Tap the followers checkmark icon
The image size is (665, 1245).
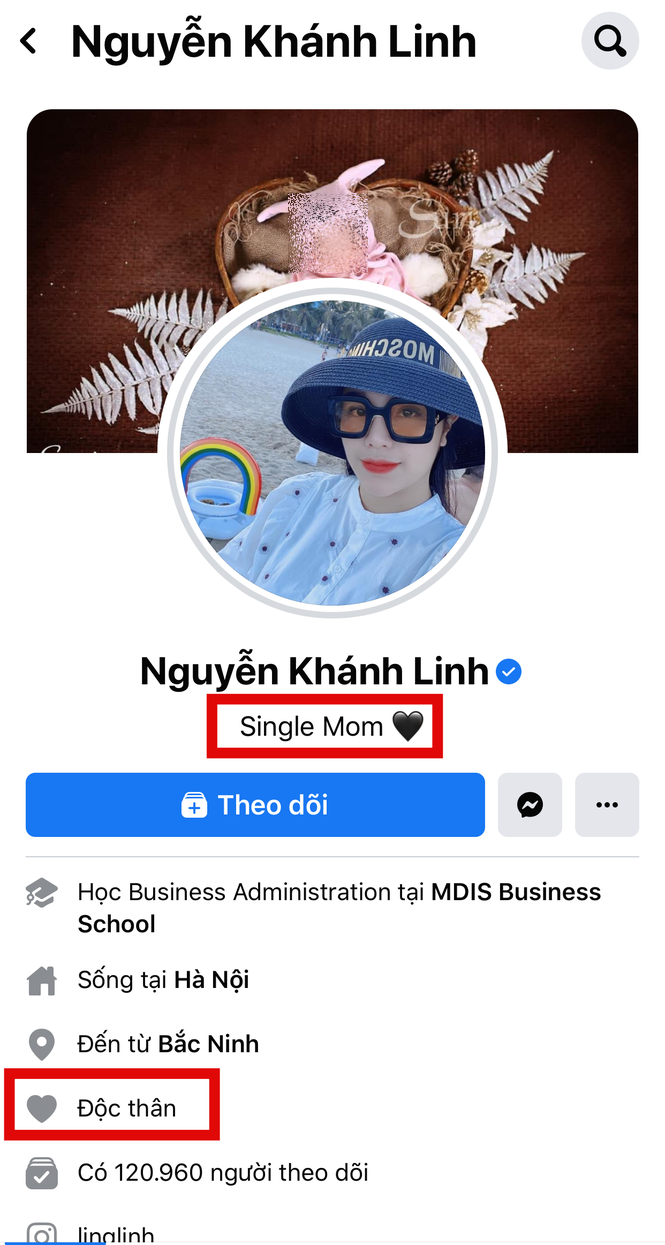pyautogui.click(x=42, y=1172)
